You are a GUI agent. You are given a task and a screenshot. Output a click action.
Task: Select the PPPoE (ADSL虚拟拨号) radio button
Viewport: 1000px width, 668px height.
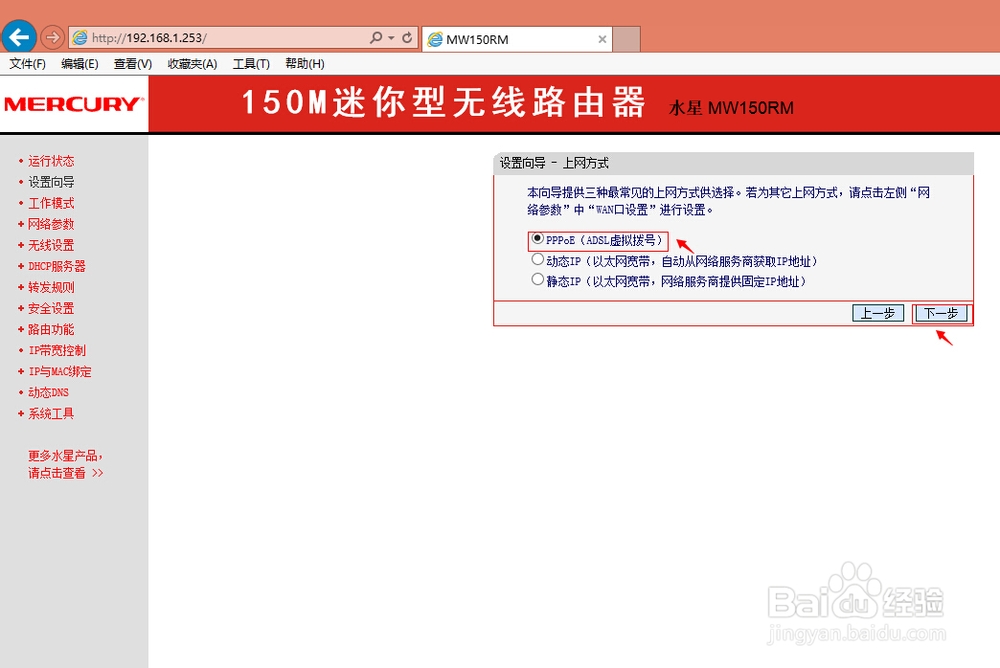point(538,239)
